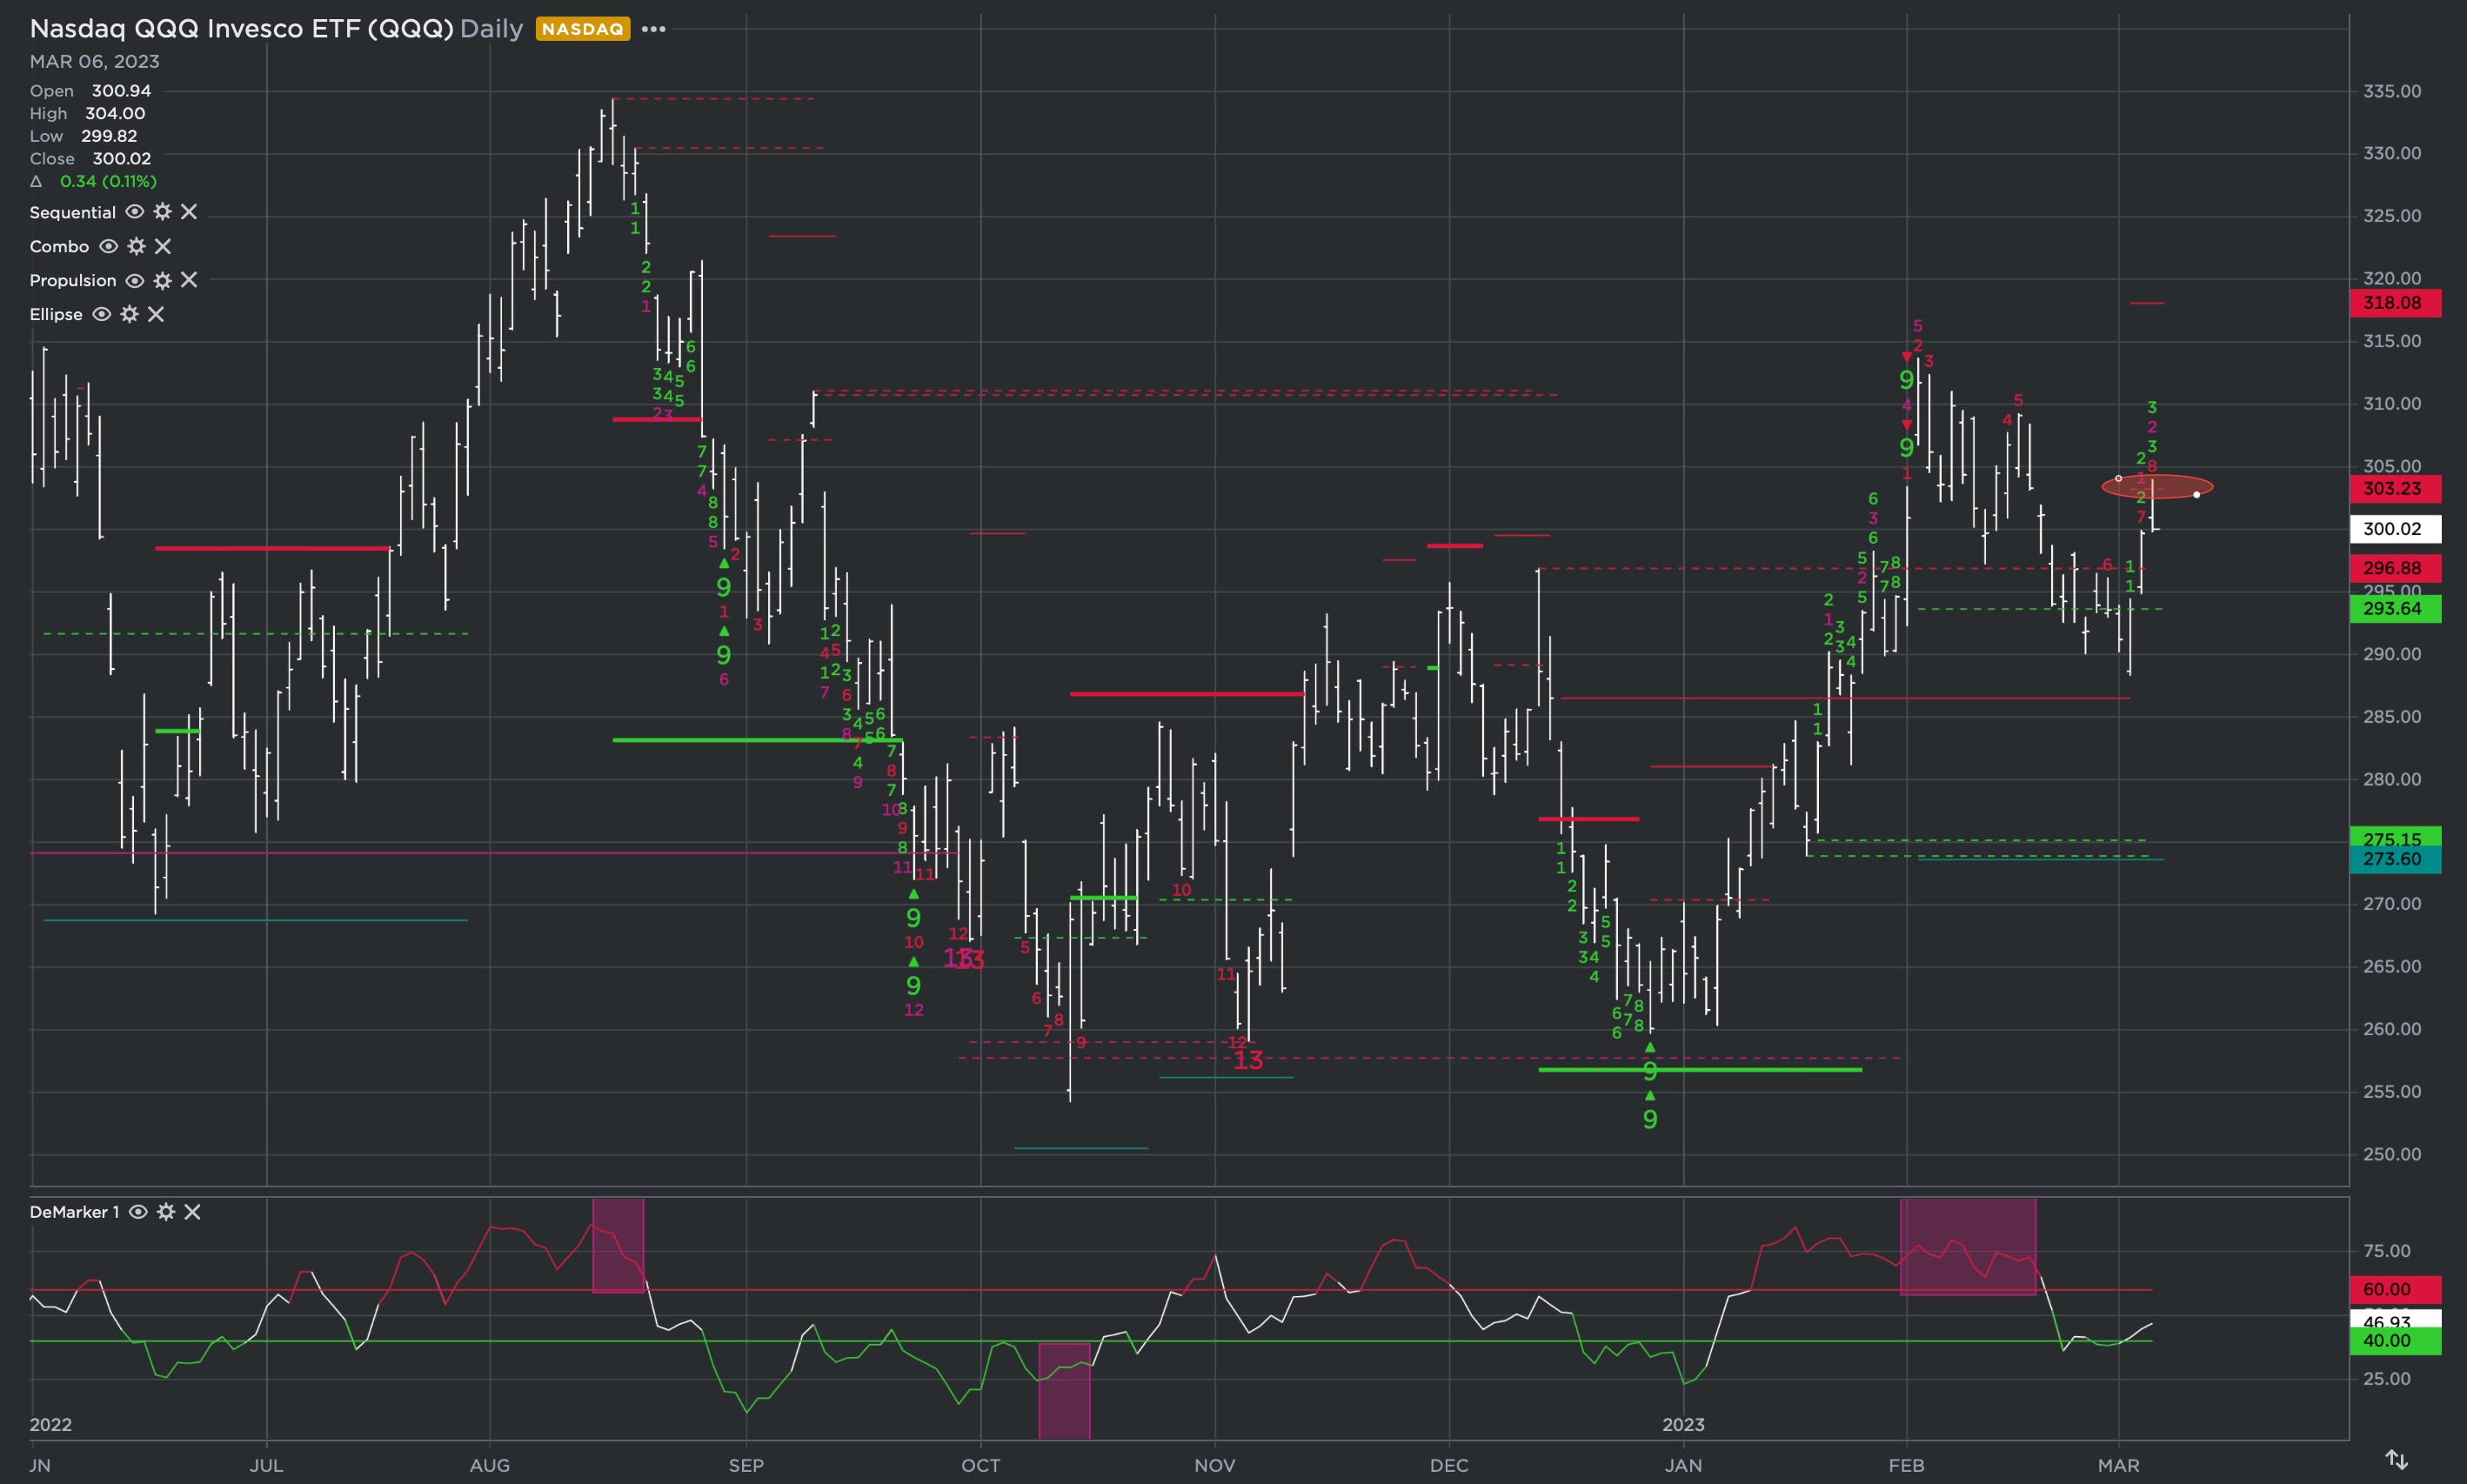Open settings gear for Ellipse
Viewport: 2467px width, 1484px height.
130,314
